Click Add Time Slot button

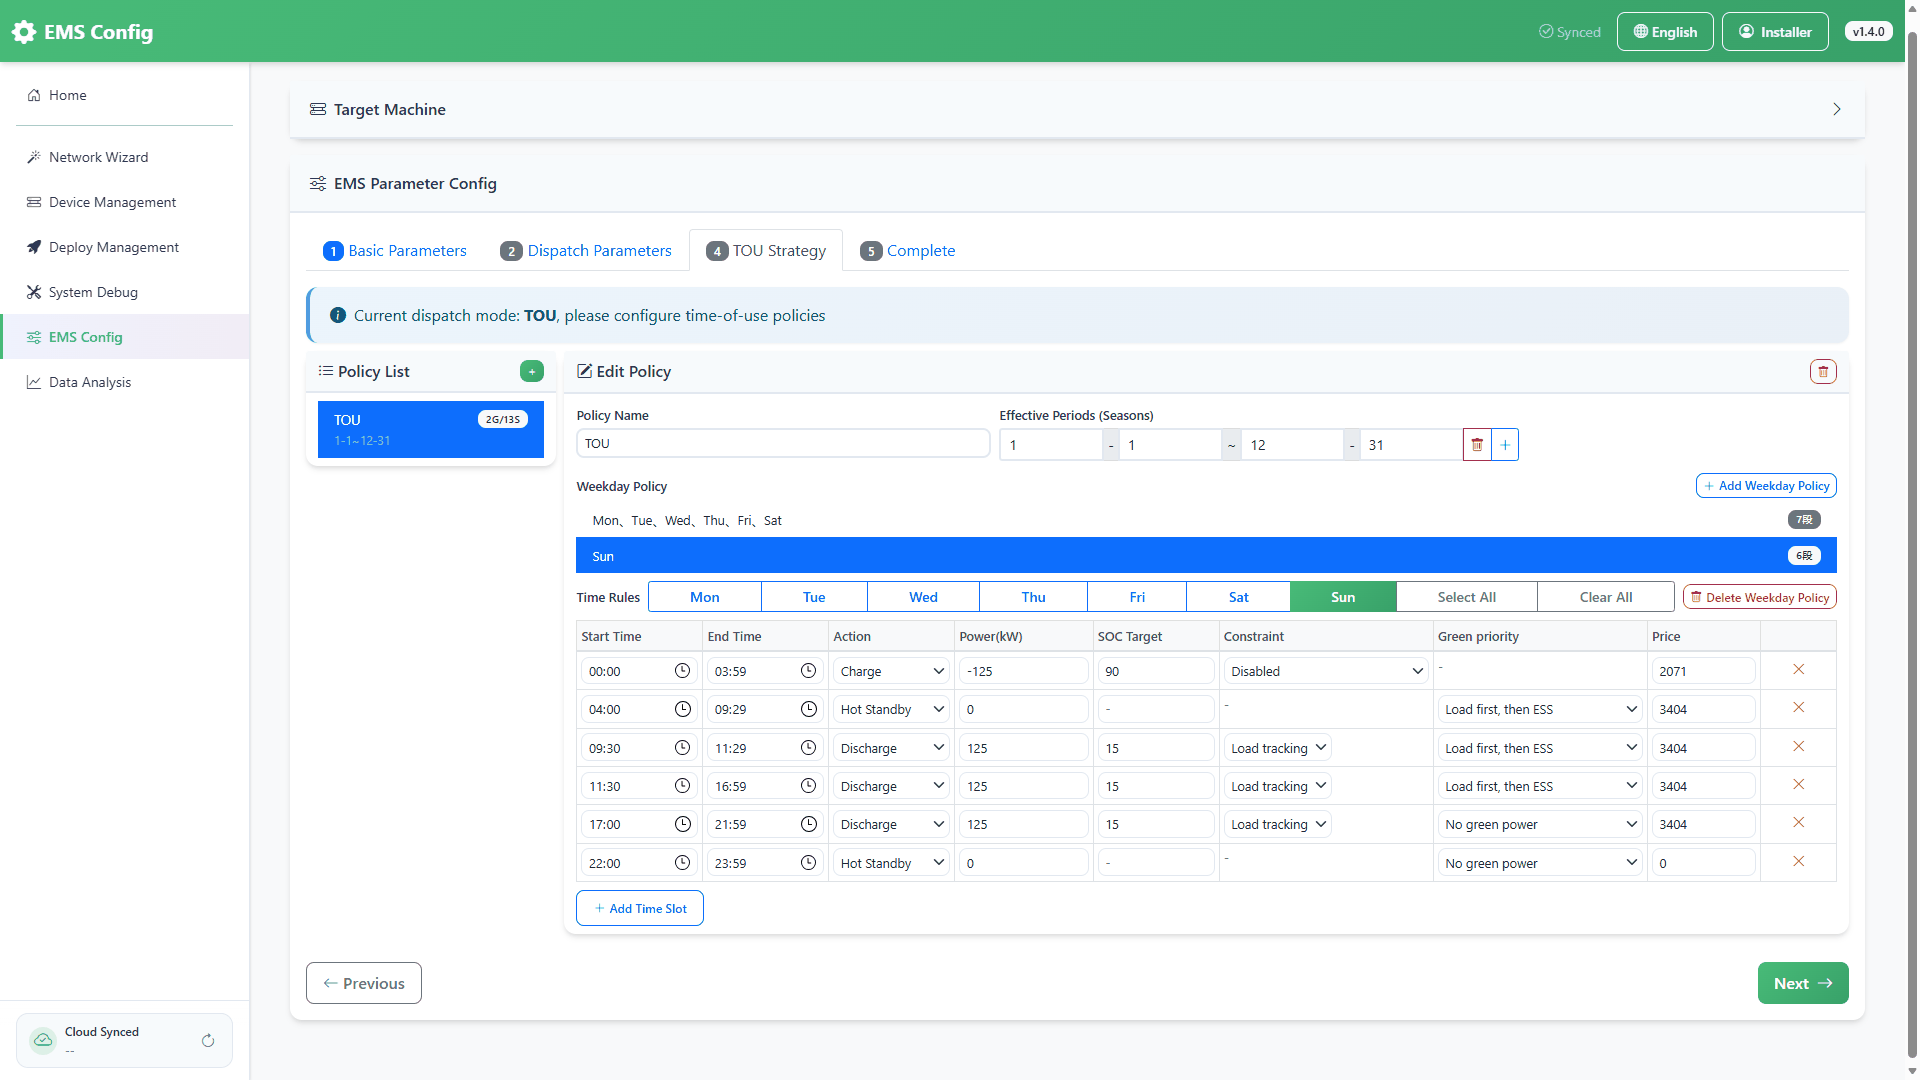pos(640,909)
